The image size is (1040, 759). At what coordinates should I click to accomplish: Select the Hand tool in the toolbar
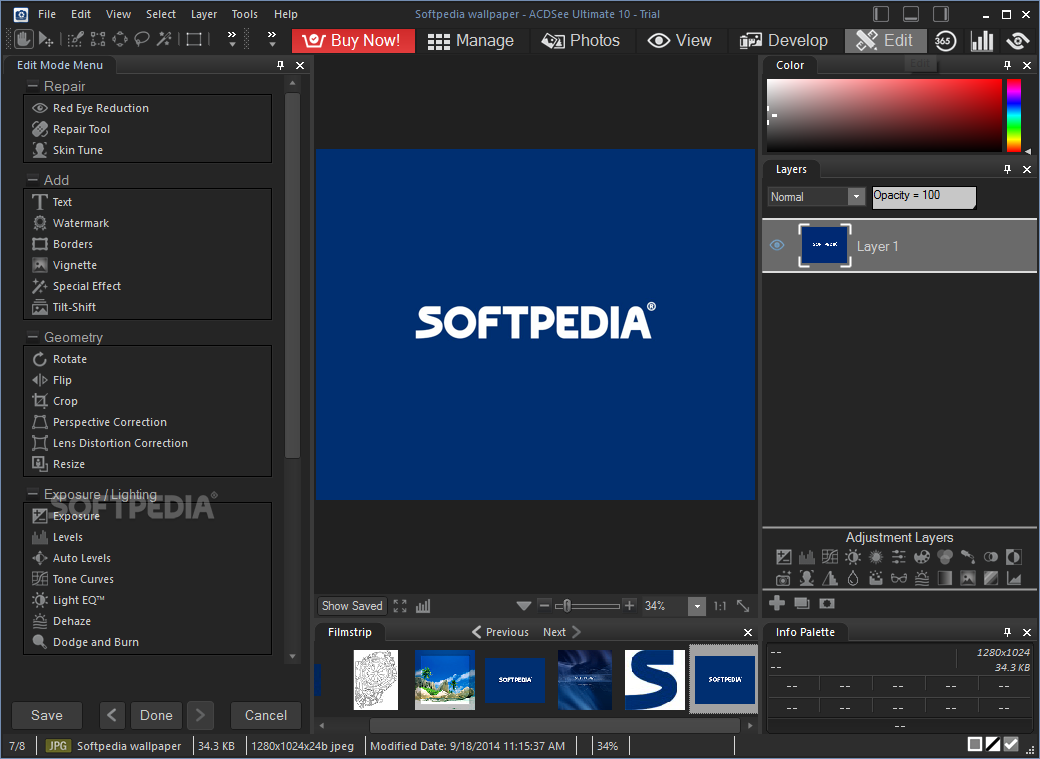(x=23, y=40)
